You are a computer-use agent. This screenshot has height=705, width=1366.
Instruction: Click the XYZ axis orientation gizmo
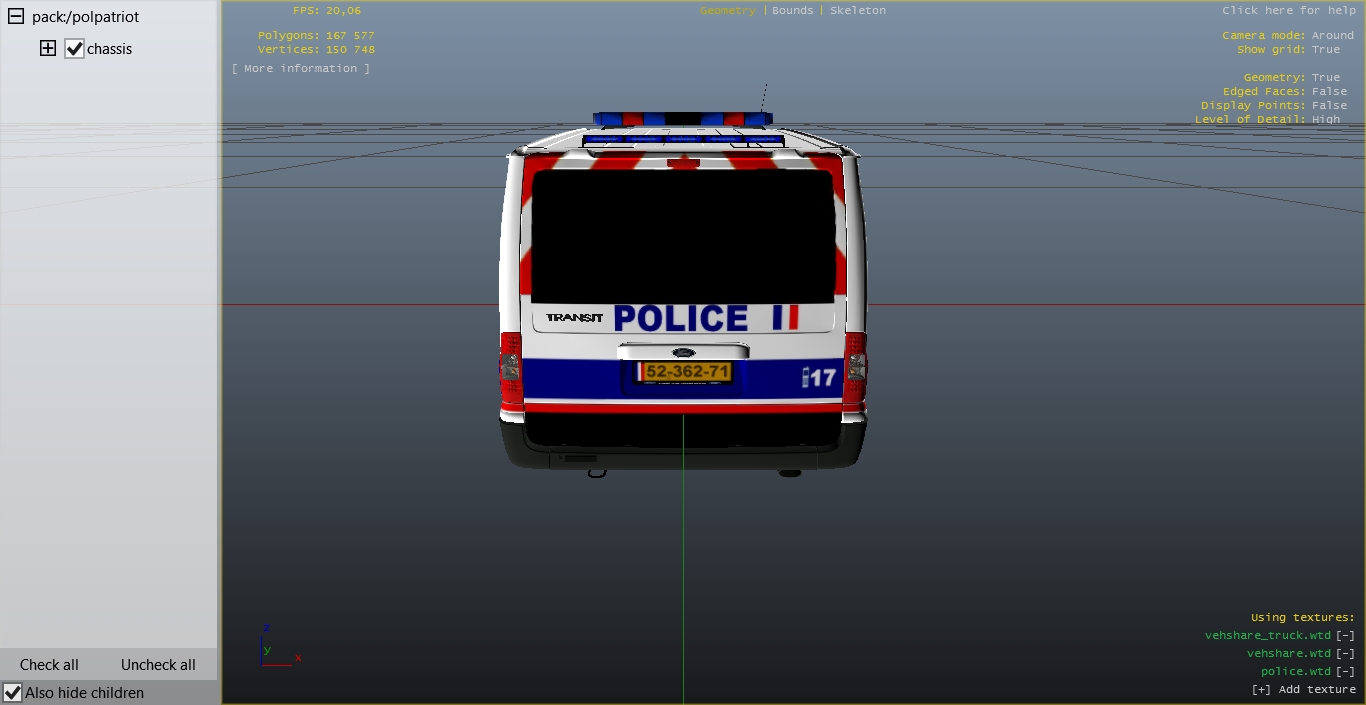[279, 646]
